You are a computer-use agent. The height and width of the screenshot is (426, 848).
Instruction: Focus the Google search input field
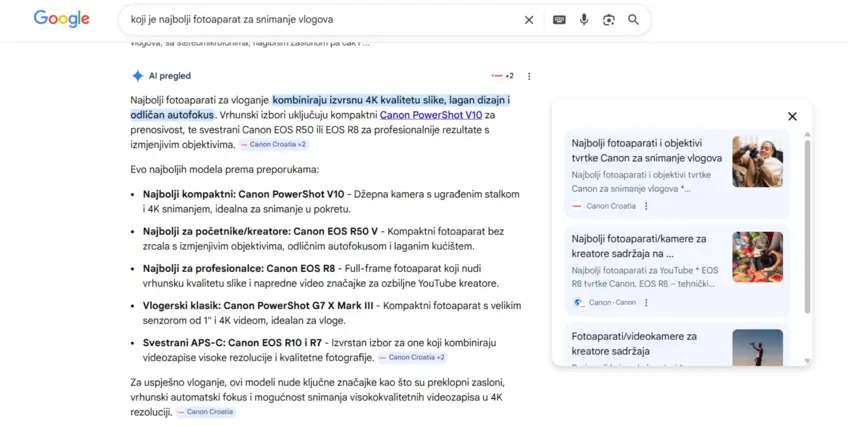point(322,20)
